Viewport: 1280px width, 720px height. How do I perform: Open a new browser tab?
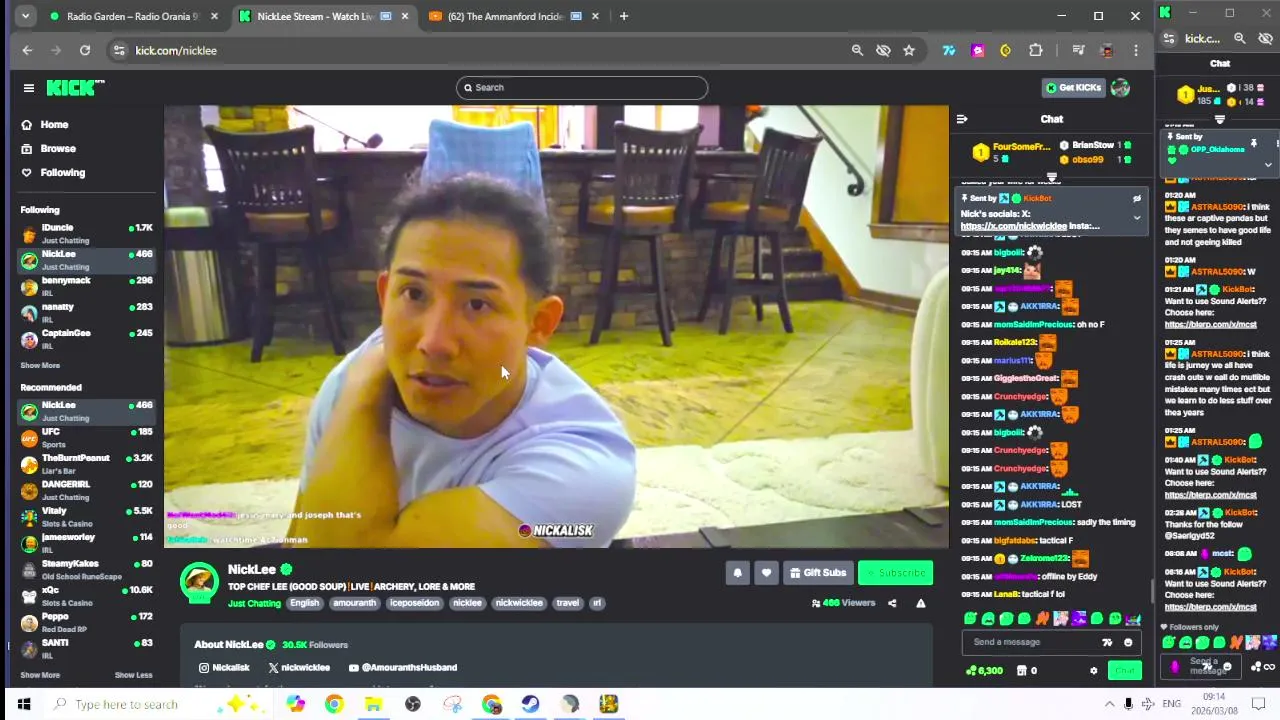(x=623, y=16)
